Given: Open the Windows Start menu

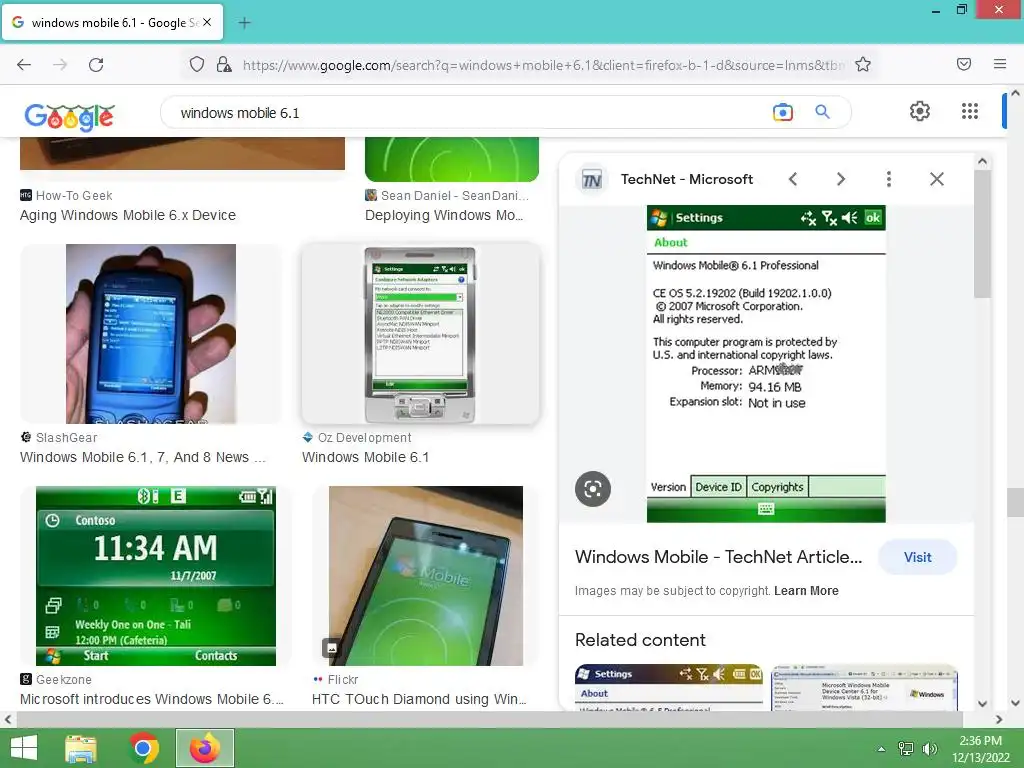Looking at the screenshot, I should click(24, 748).
